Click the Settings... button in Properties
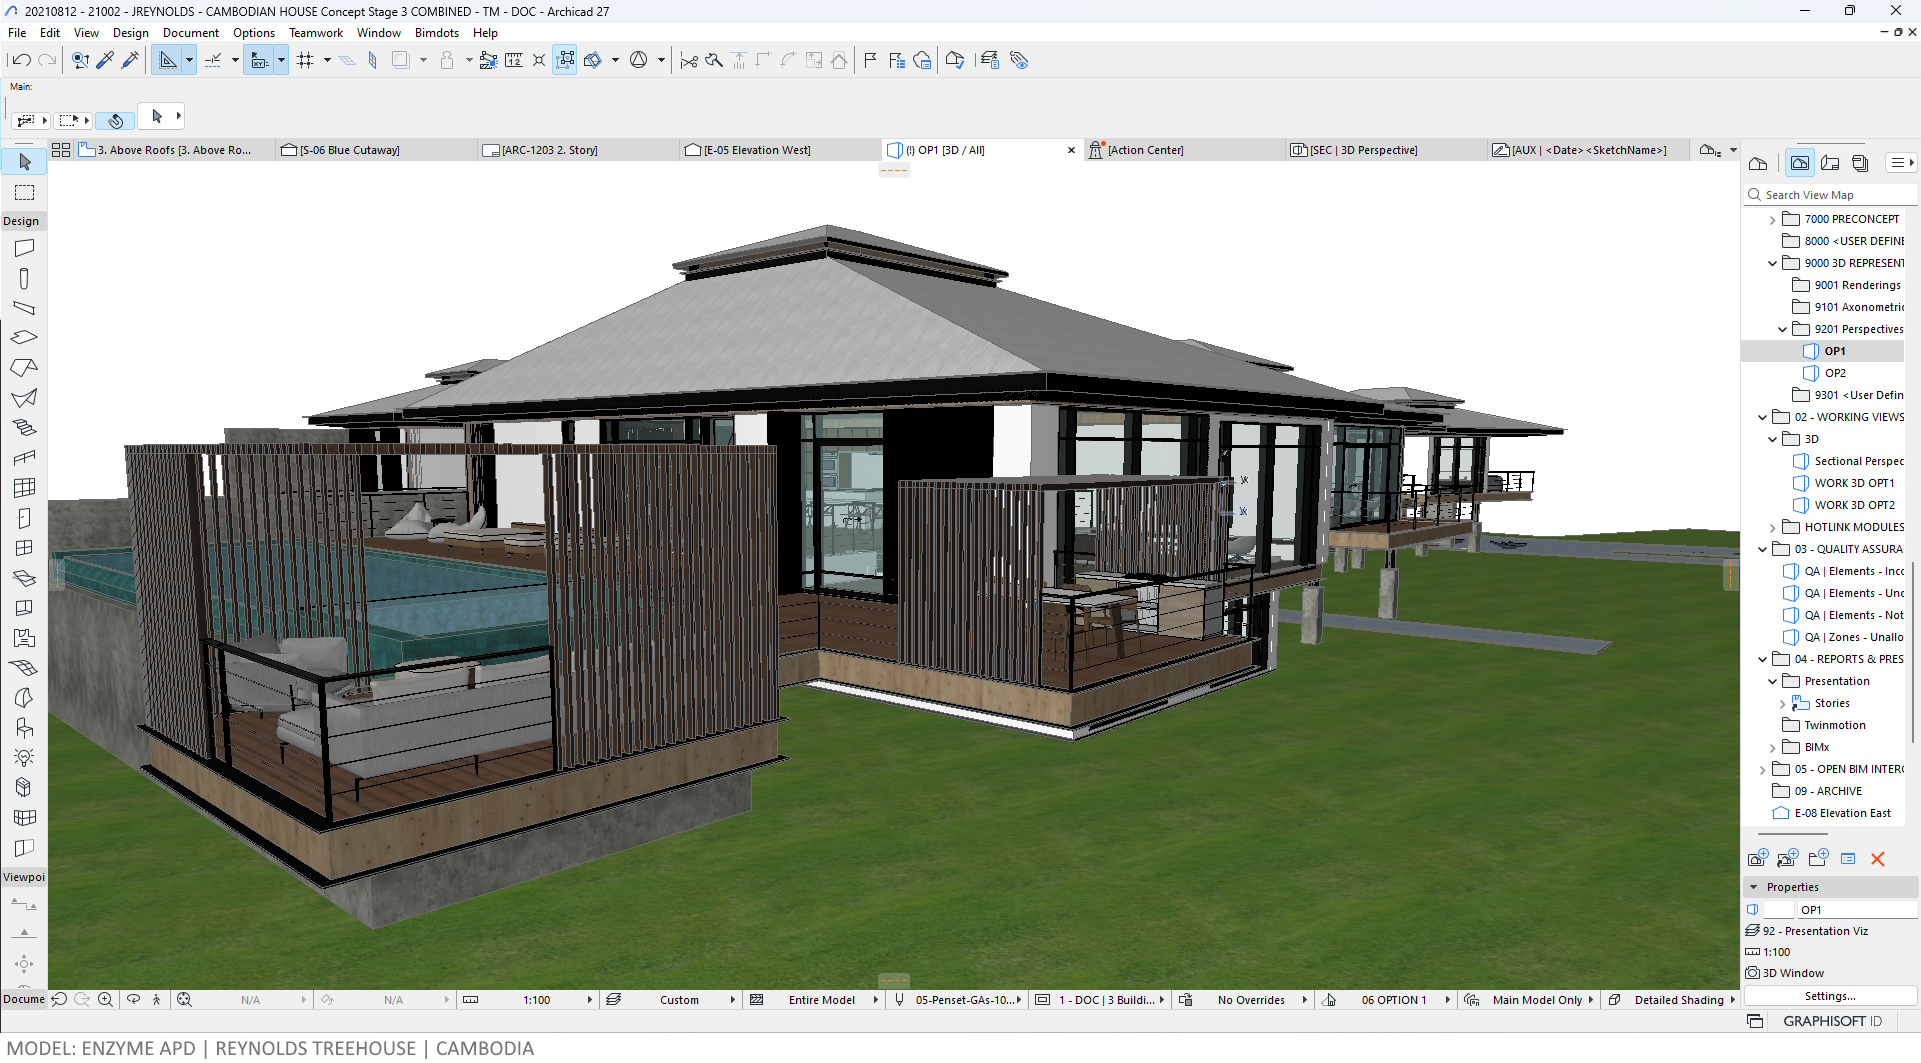The image size is (1921, 1063). click(x=1829, y=996)
